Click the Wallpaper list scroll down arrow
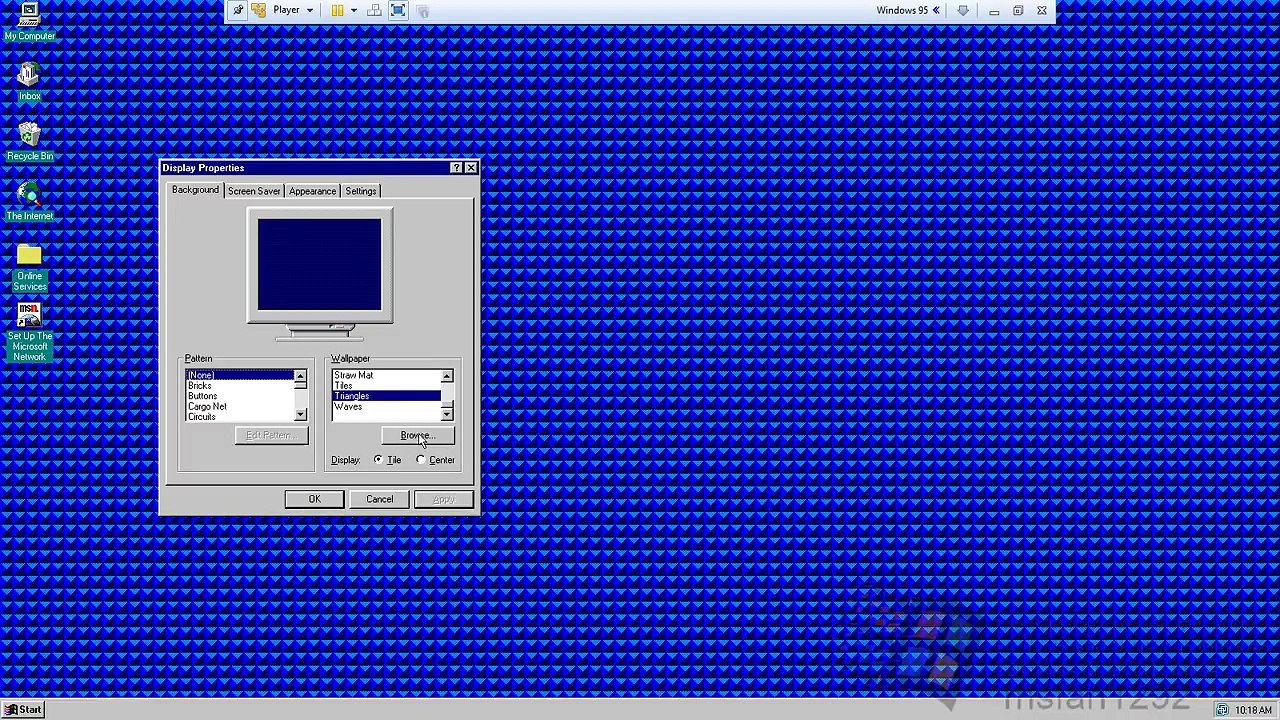The height and width of the screenshot is (720, 1280). click(x=447, y=414)
